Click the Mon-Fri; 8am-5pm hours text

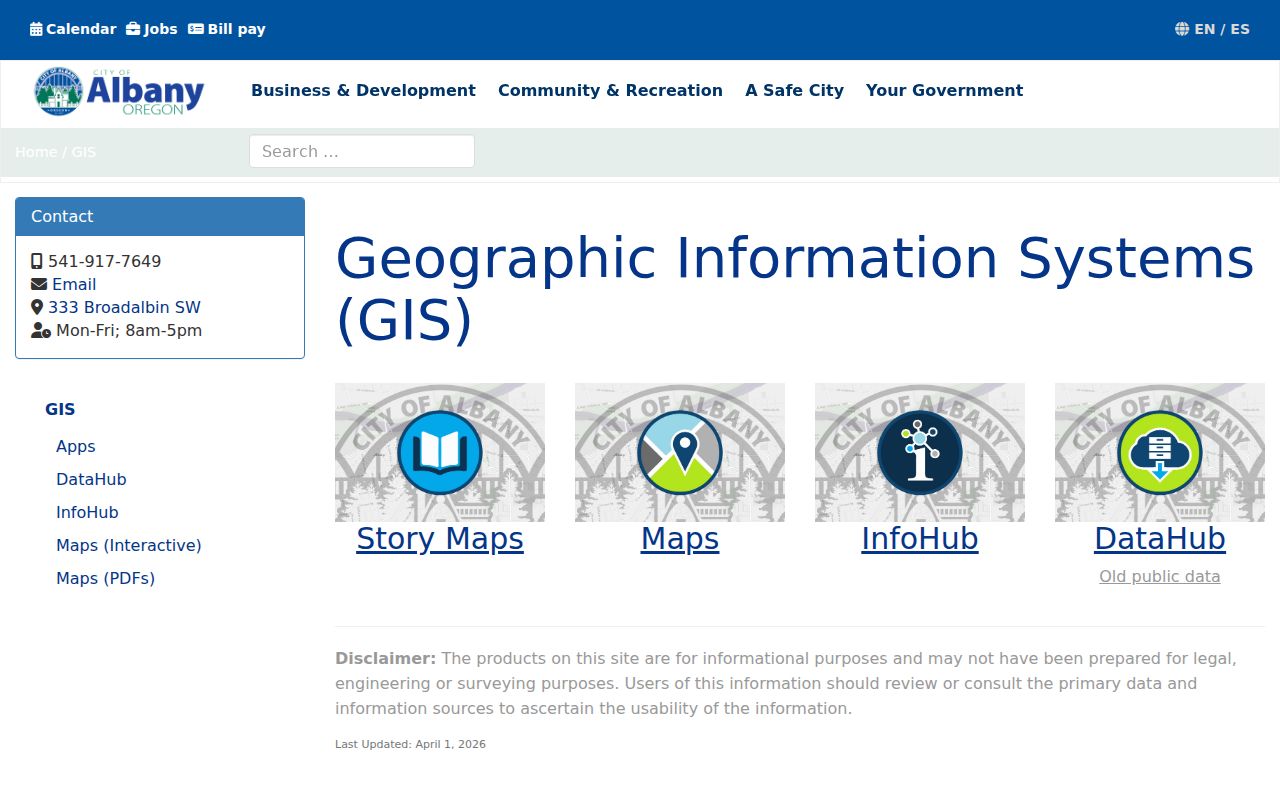coord(129,330)
